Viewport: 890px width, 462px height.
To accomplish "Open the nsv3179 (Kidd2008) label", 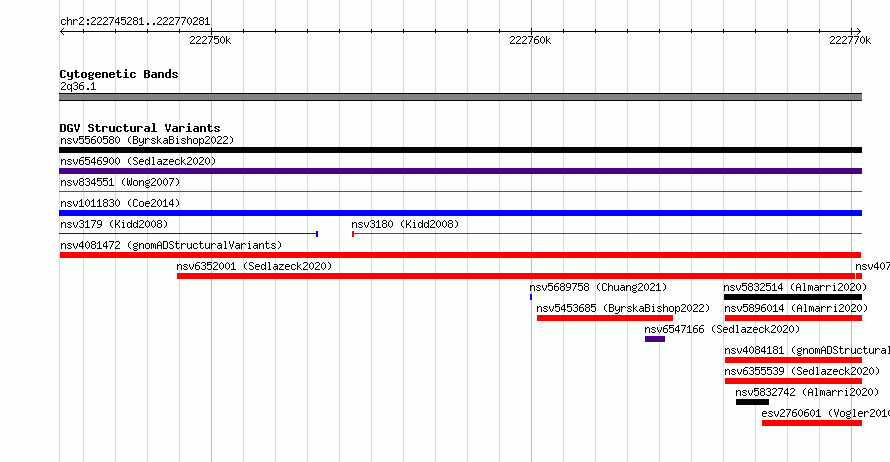I will (x=114, y=224).
